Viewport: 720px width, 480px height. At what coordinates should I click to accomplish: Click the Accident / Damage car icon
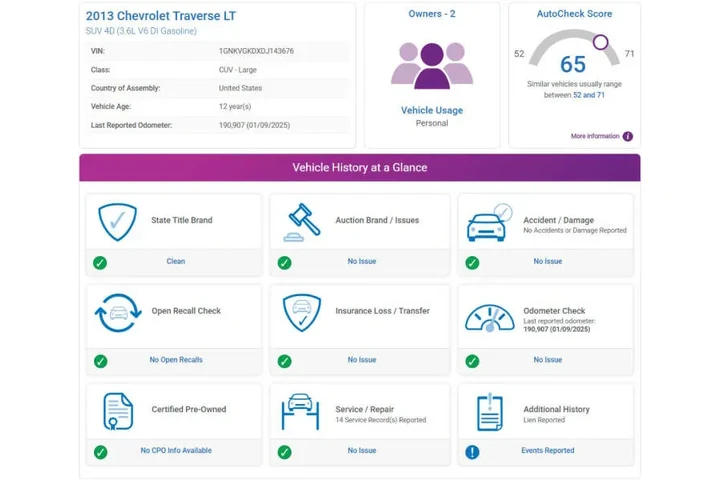[x=489, y=223]
